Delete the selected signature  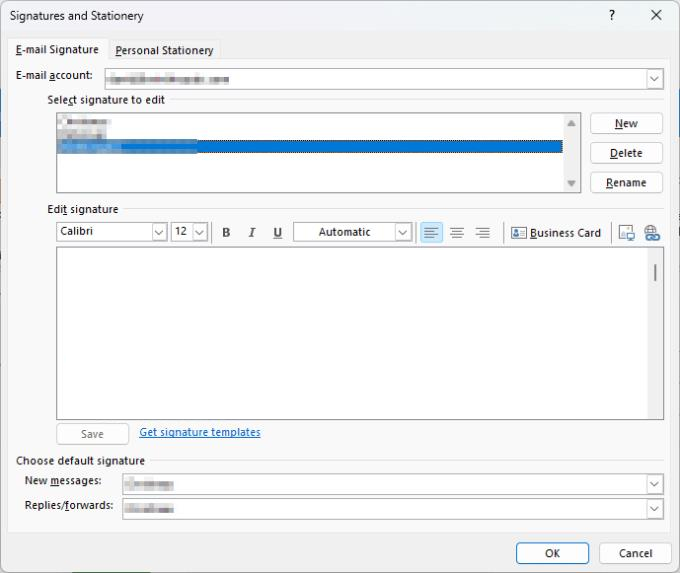[626, 153]
